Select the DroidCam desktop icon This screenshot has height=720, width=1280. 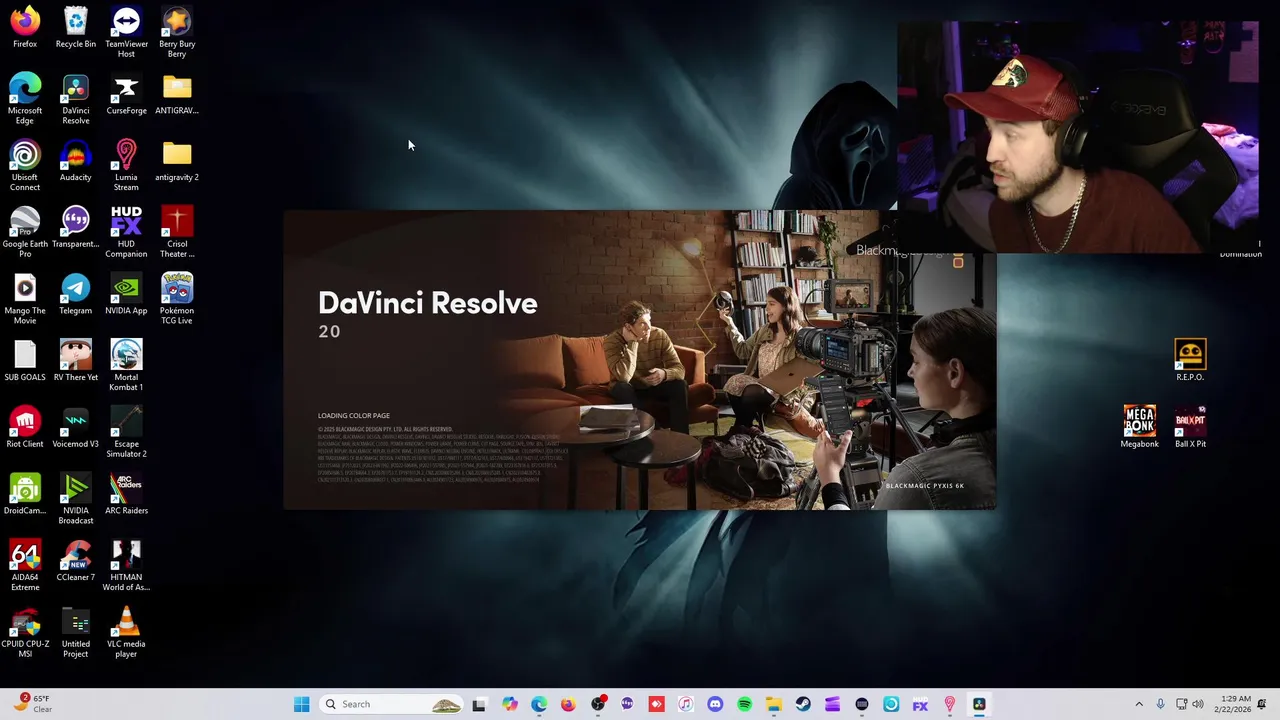click(25, 495)
